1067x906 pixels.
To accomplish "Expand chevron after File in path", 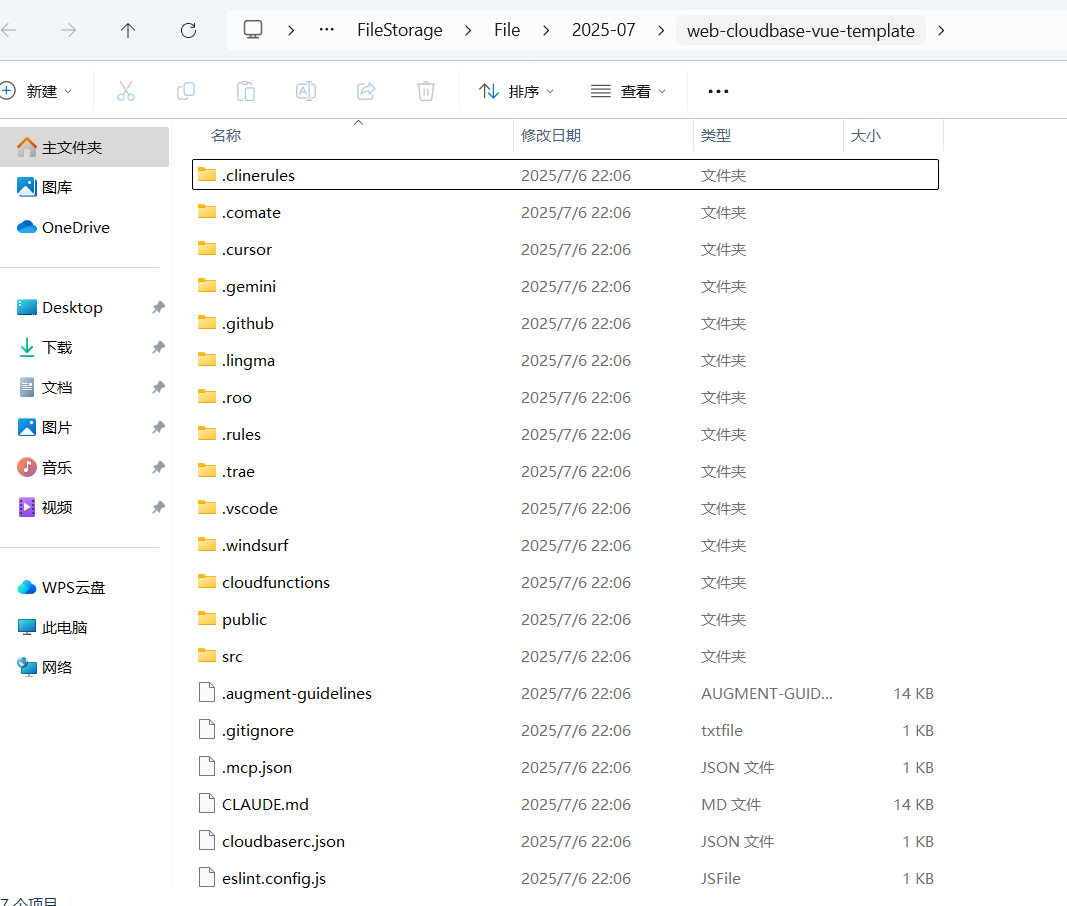I will pos(546,31).
